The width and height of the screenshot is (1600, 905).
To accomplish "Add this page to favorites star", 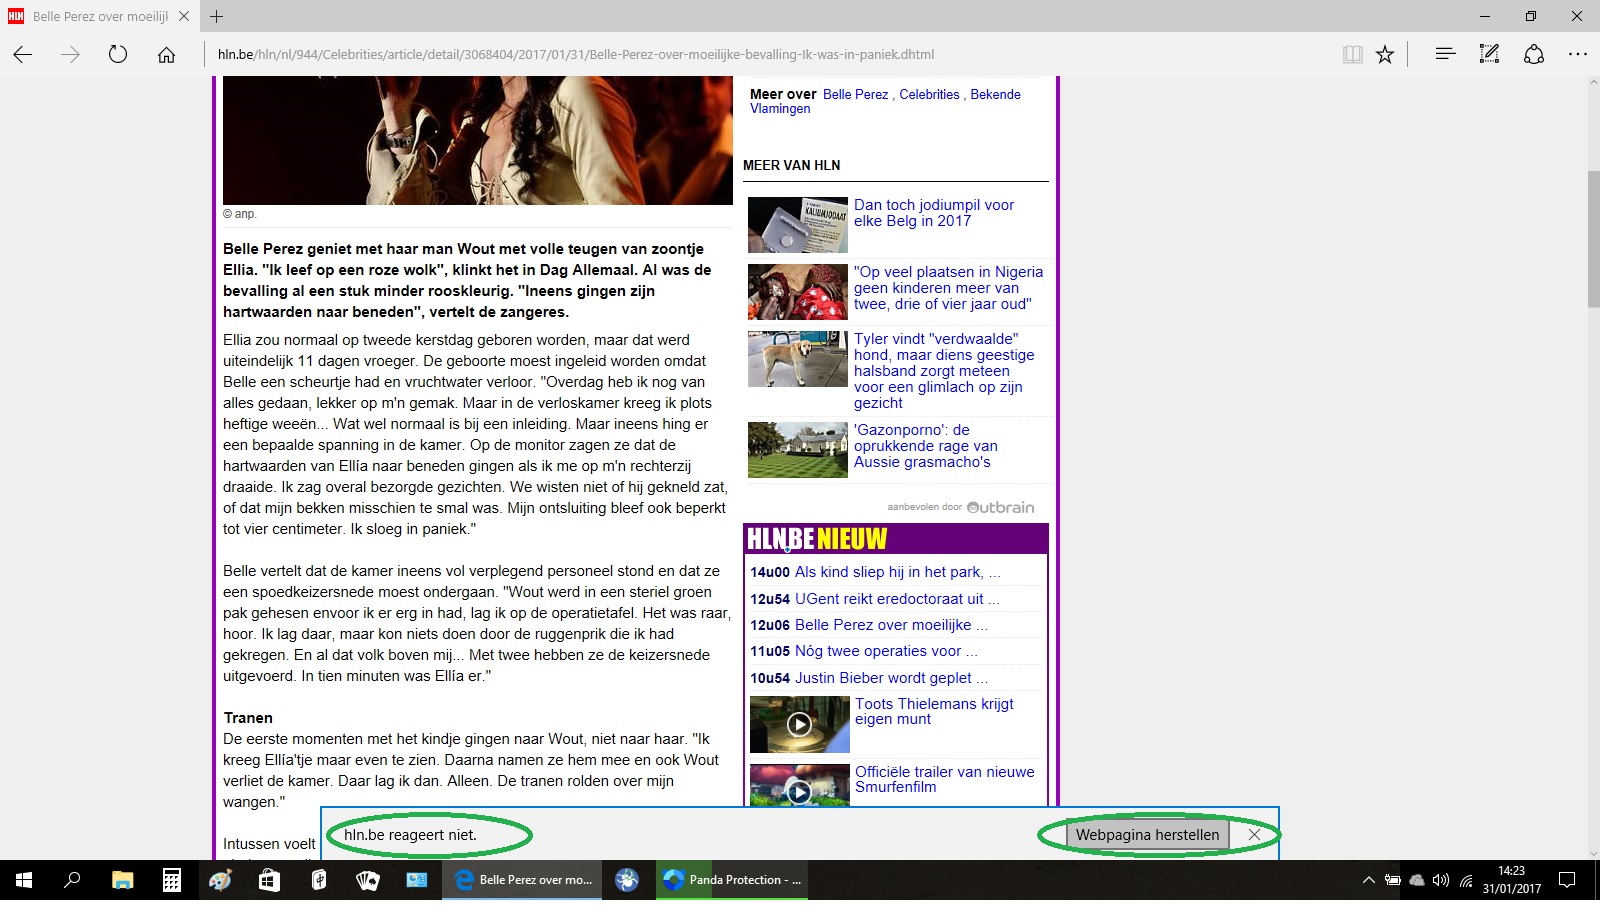I will coord(1385,55).
